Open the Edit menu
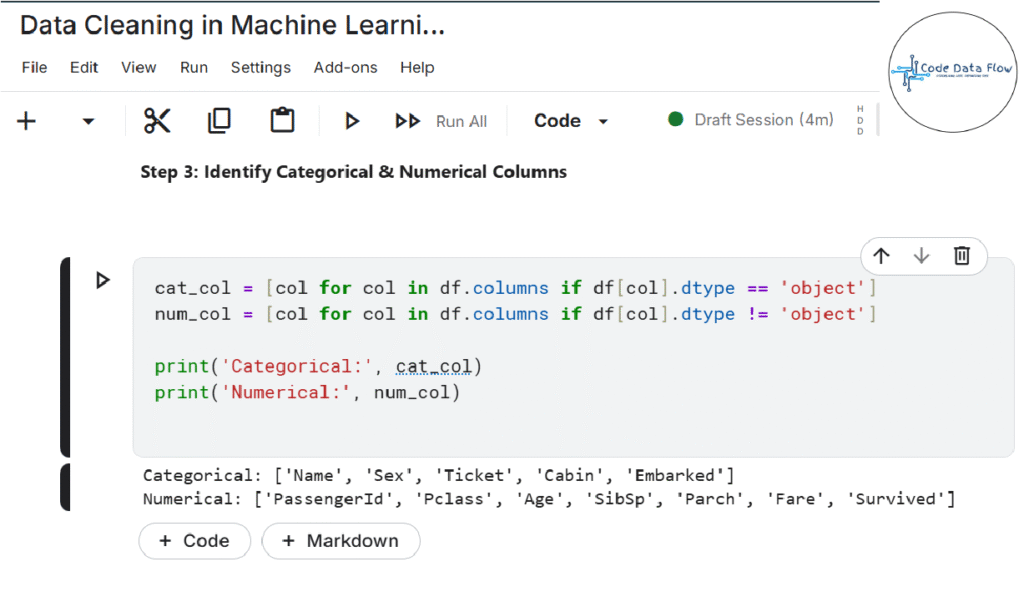The width and height of the screenshot is (1024, 592). [84, 67]
